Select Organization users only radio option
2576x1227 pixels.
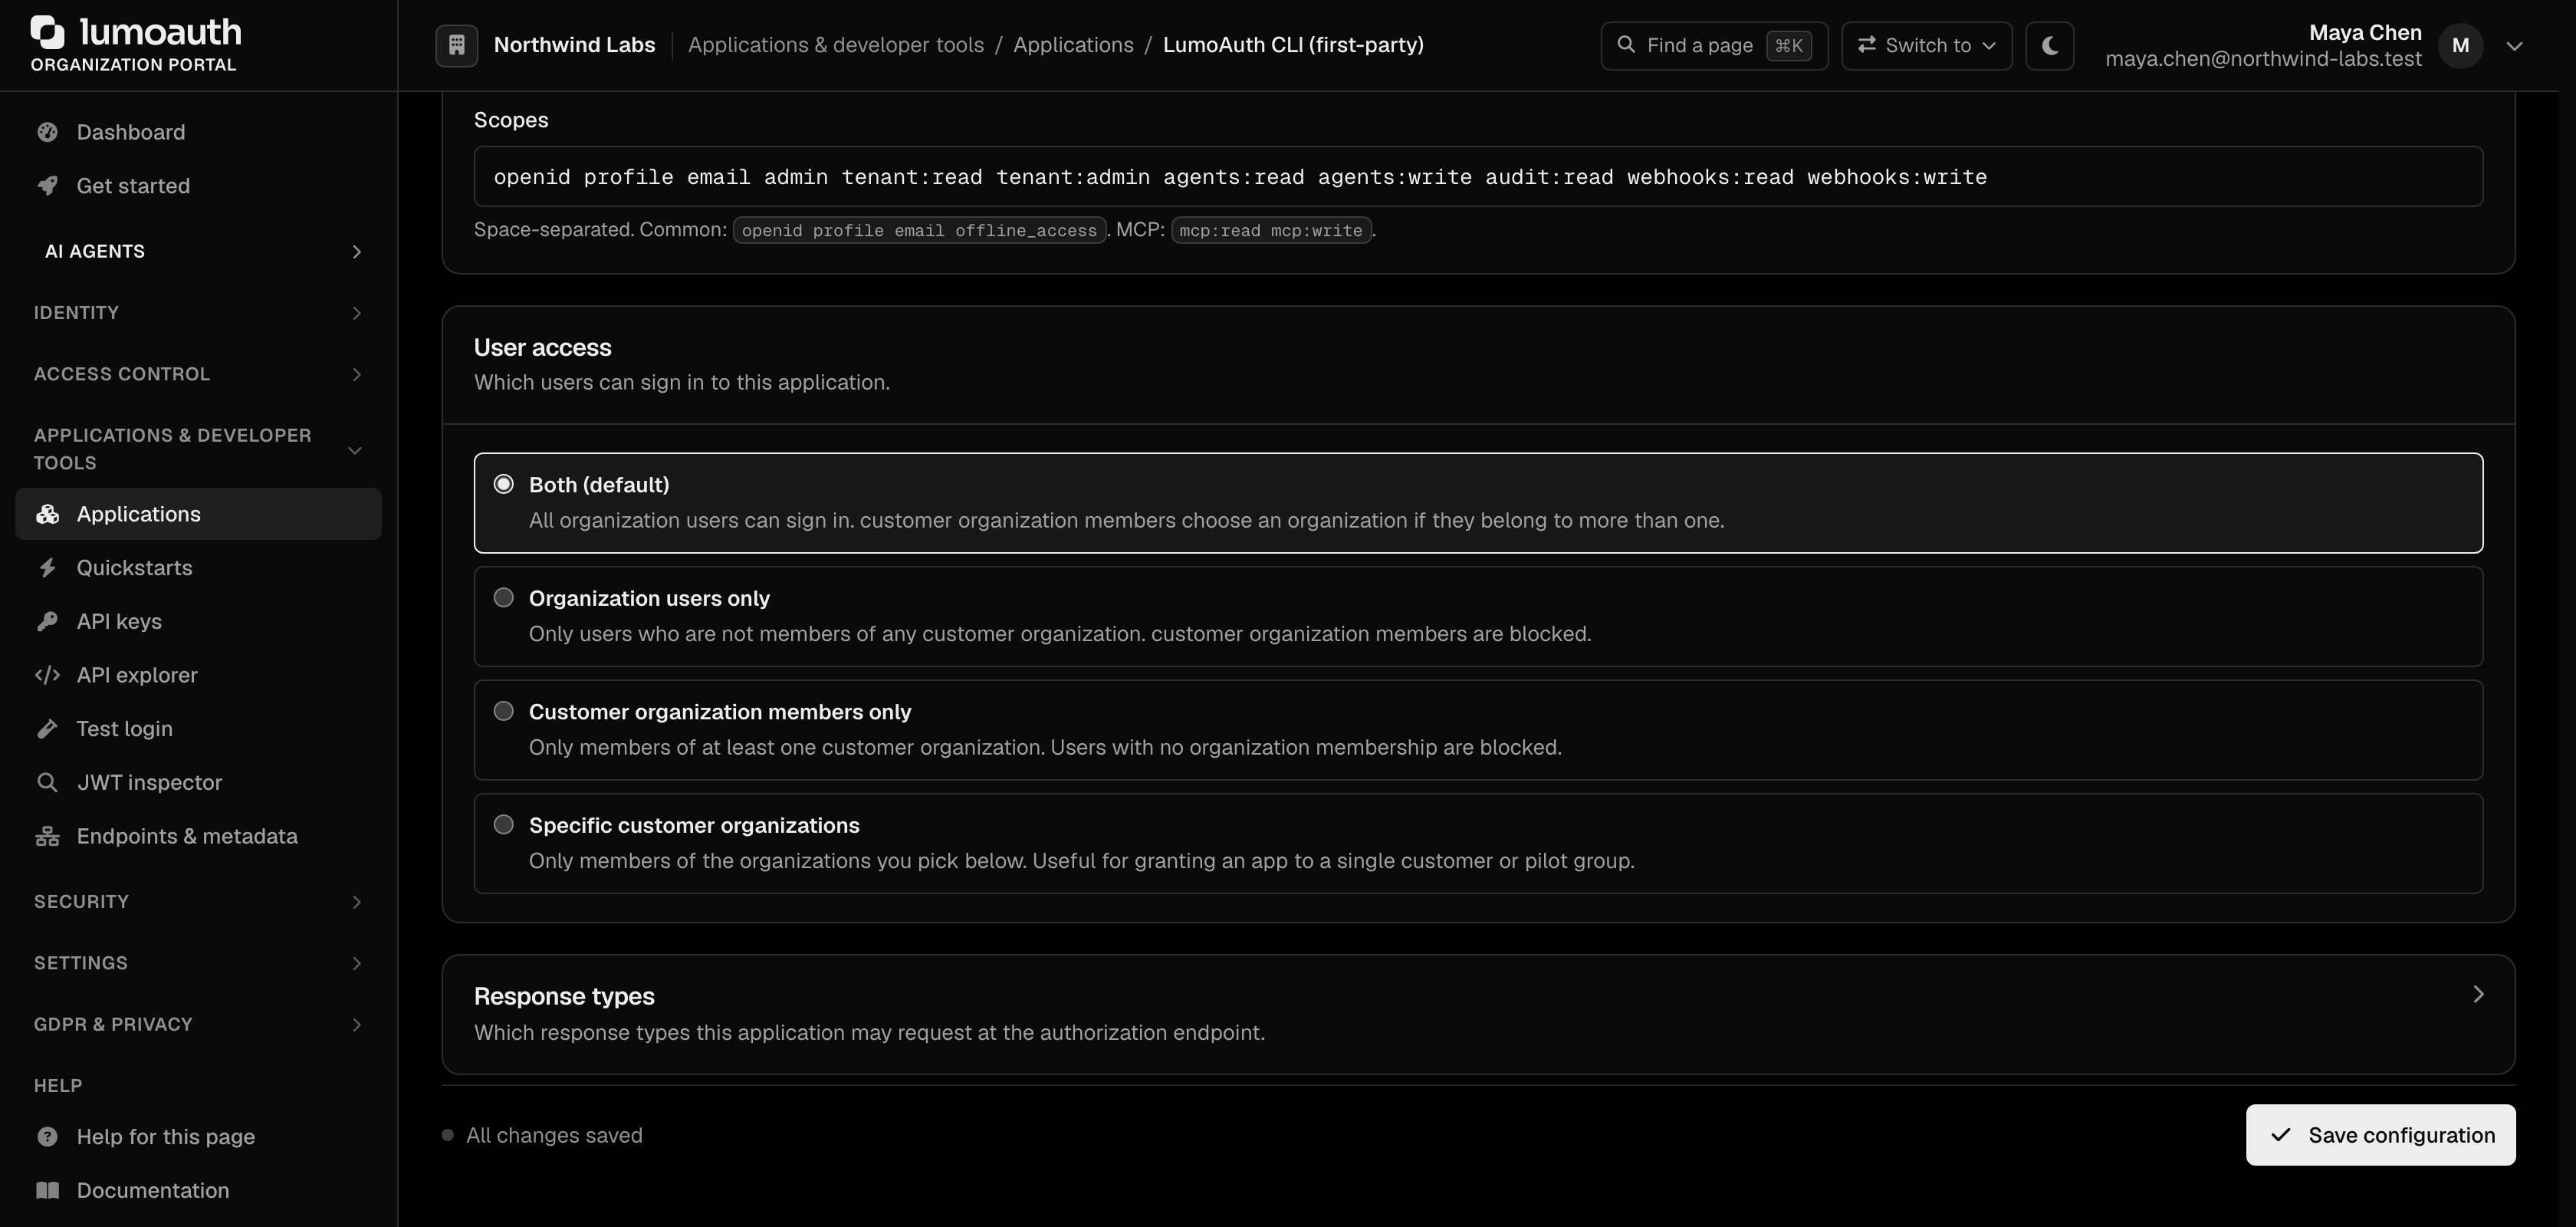click(504, 598)
